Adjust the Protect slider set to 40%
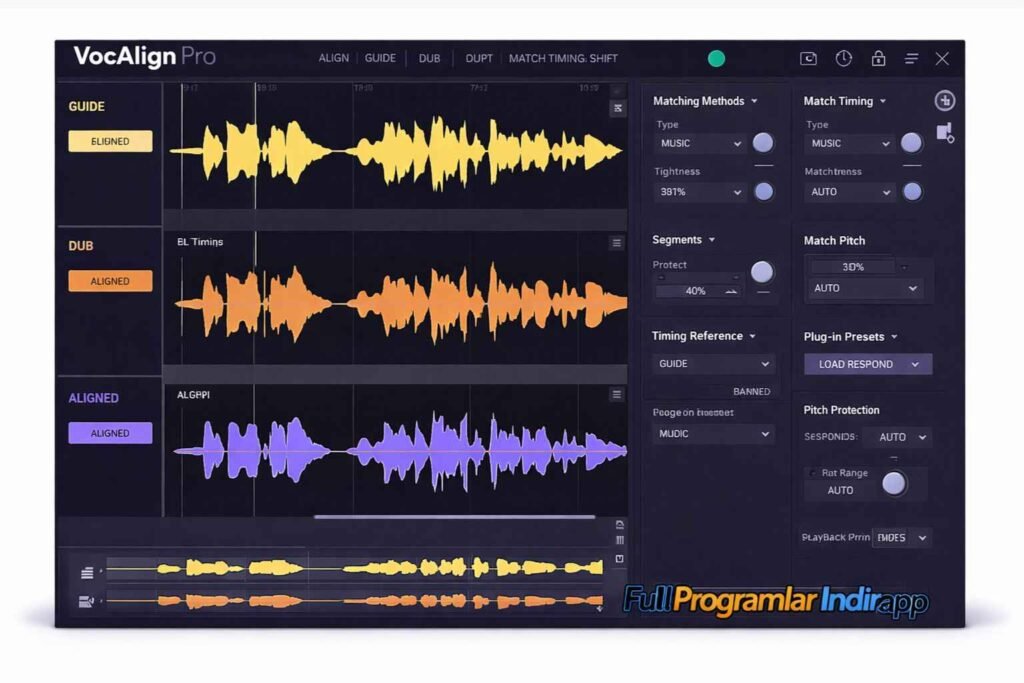1024x683 pixels. tap(698, 291)
